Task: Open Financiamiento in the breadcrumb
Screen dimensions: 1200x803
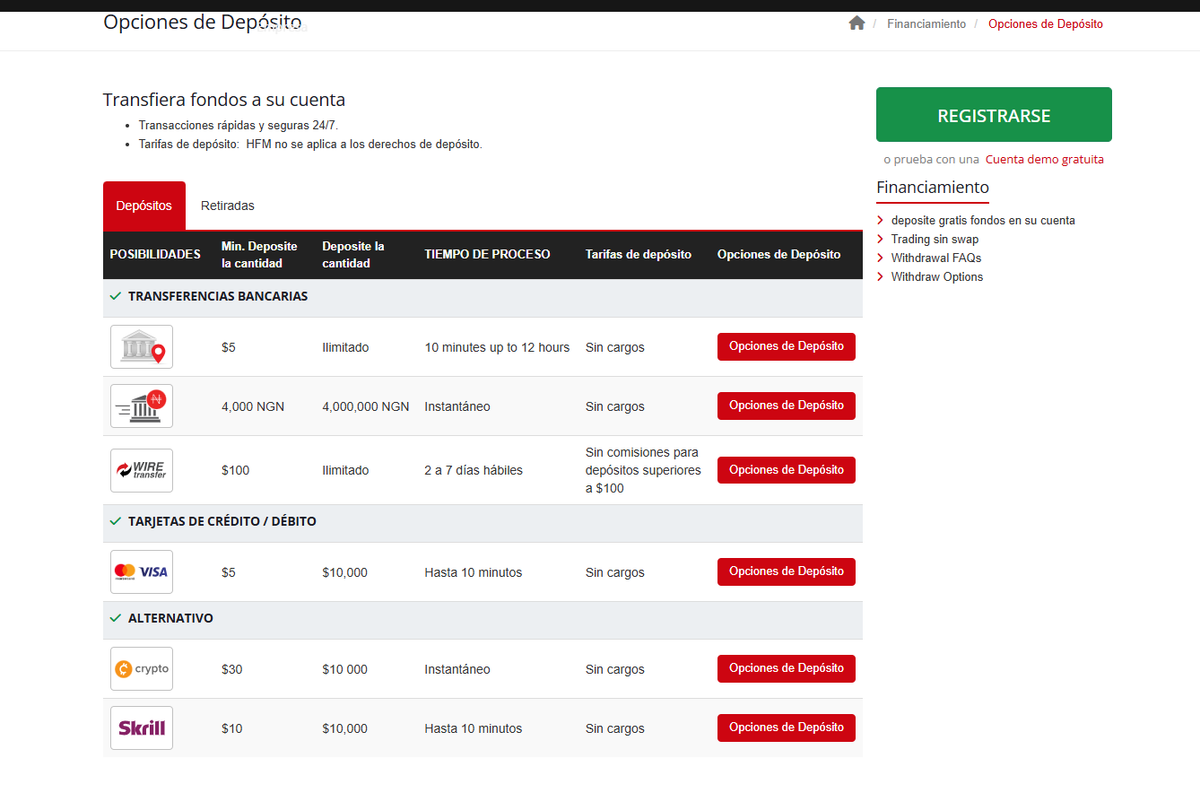Action: [x=926, y=24]
